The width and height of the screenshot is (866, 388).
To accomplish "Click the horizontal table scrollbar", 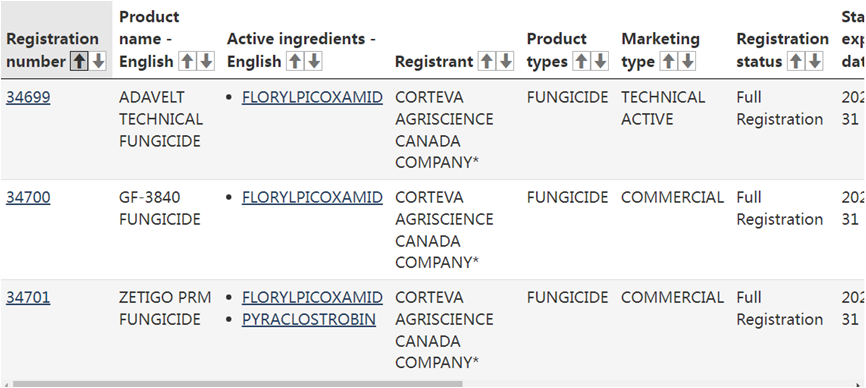I will [237, 384].
